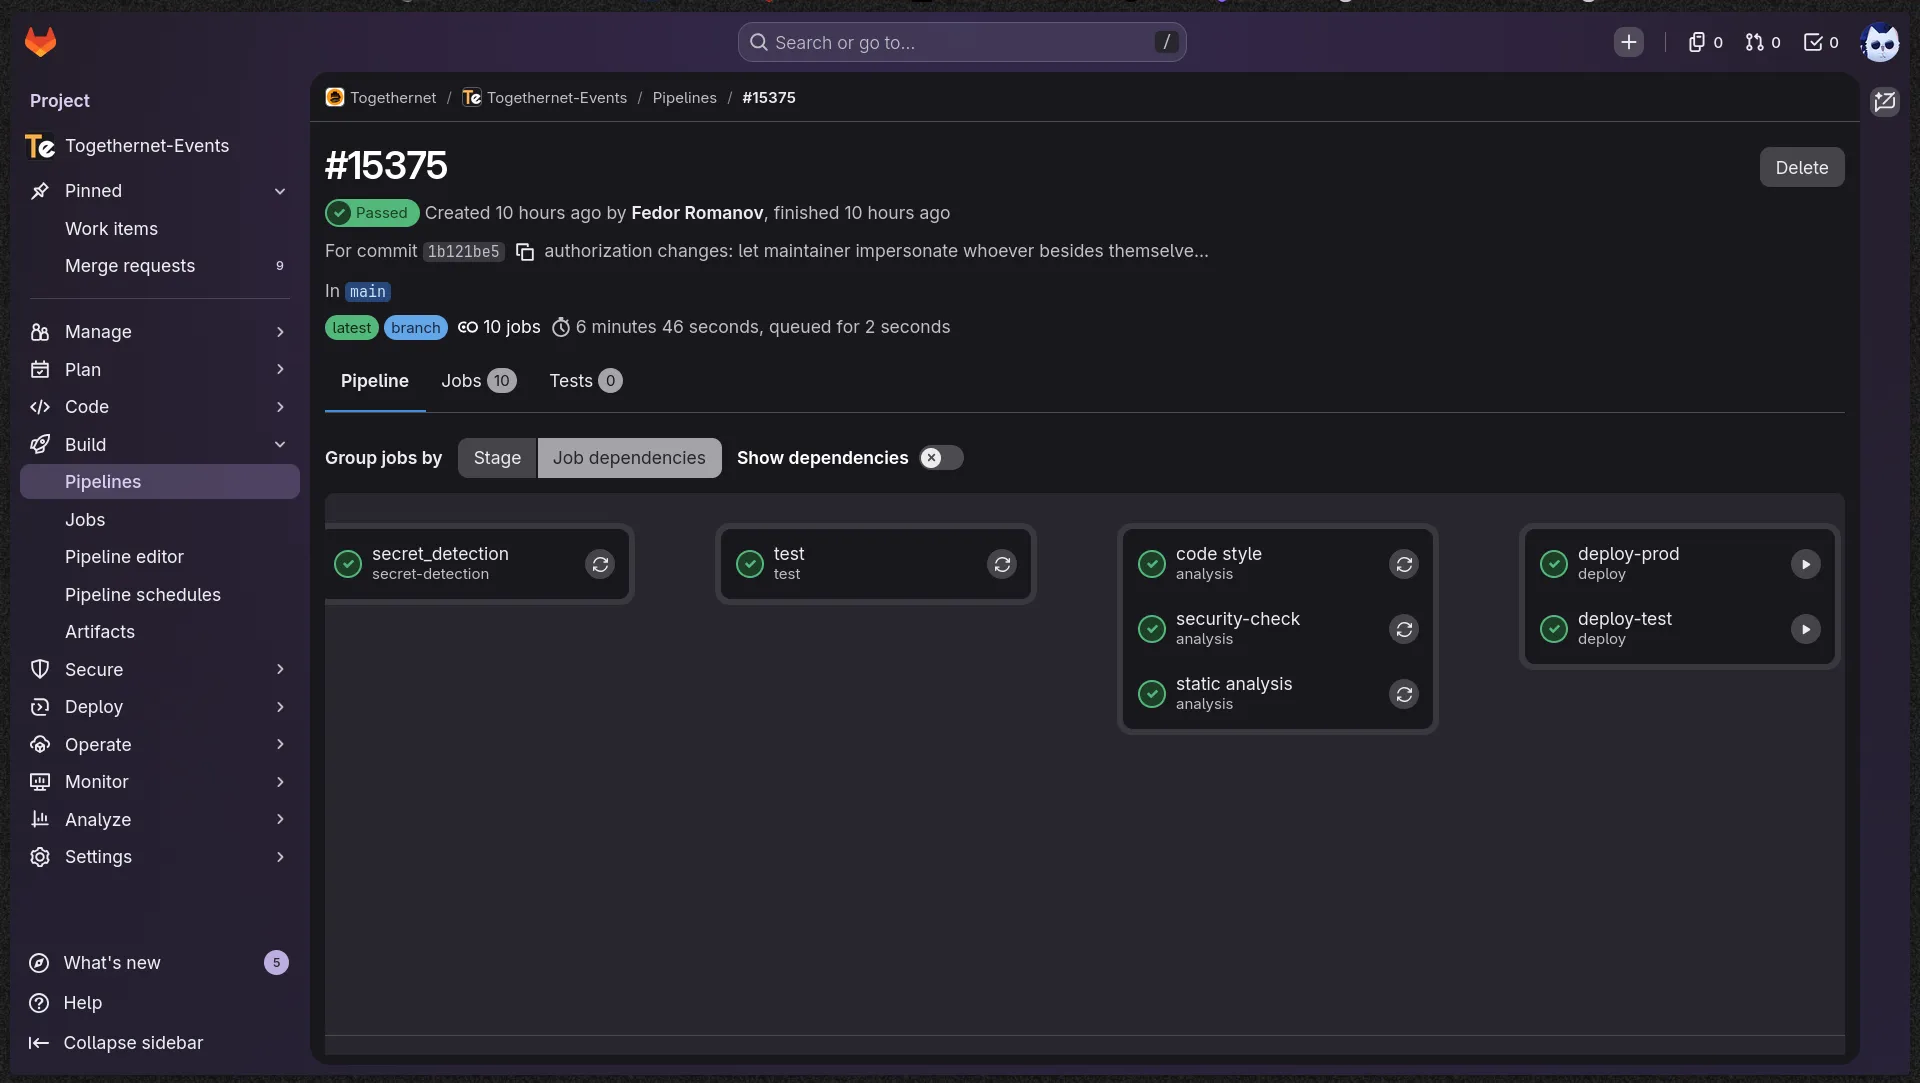Expand the Manage sidebar section
1920x1083 pixels.
coord(160,332)
